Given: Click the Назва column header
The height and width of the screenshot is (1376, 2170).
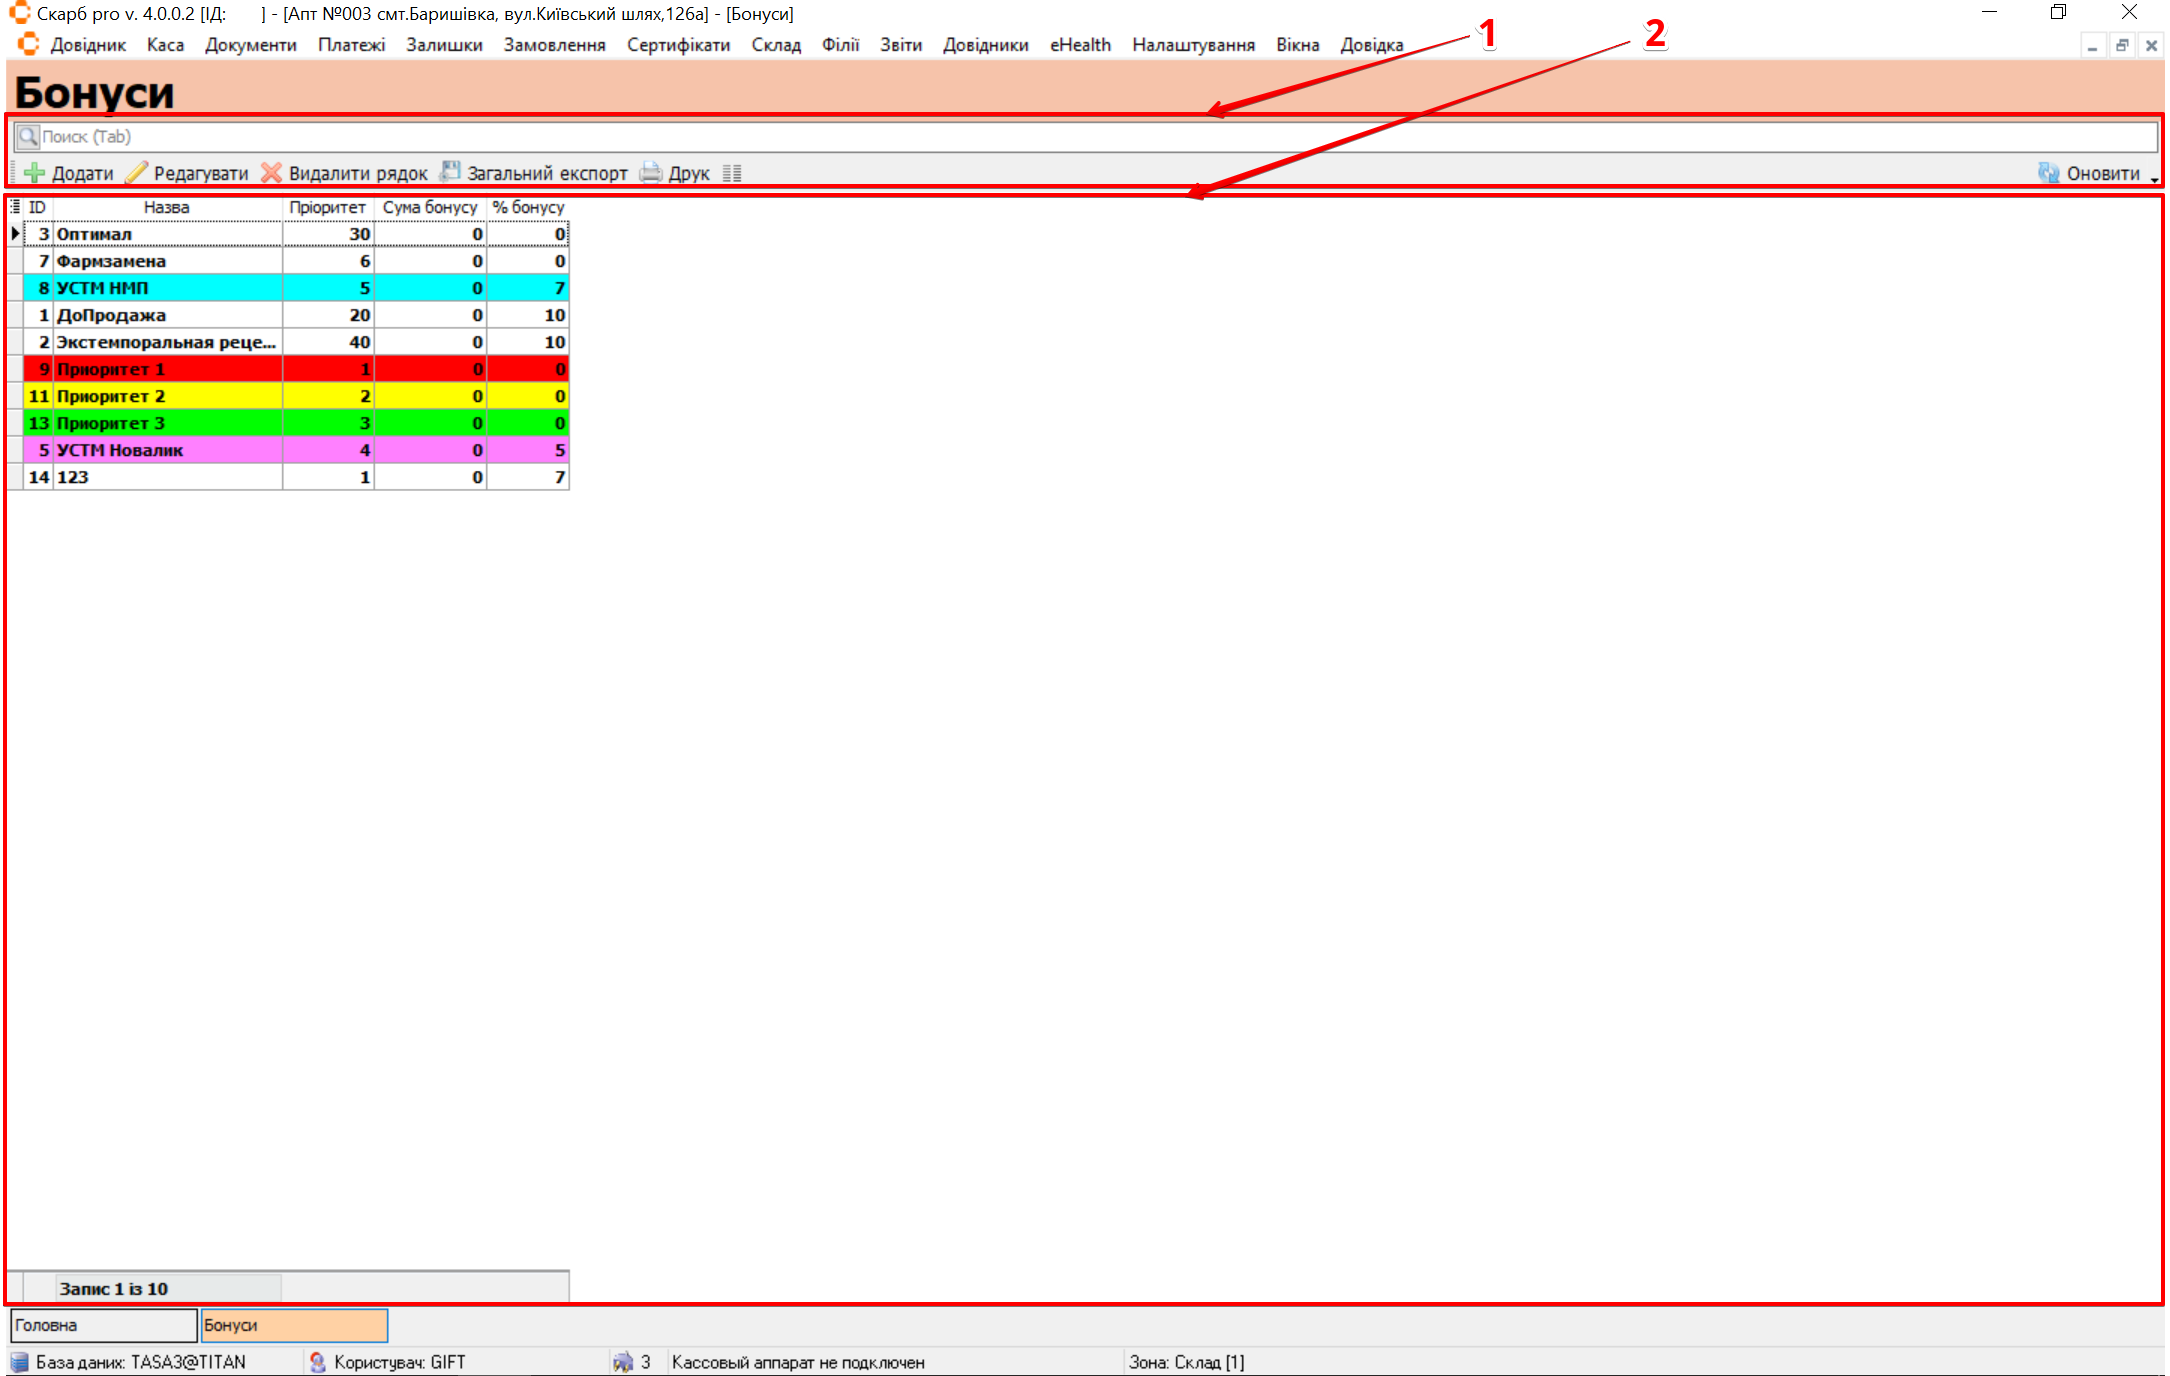Looking at the screenshot, I should click(166, 207).
